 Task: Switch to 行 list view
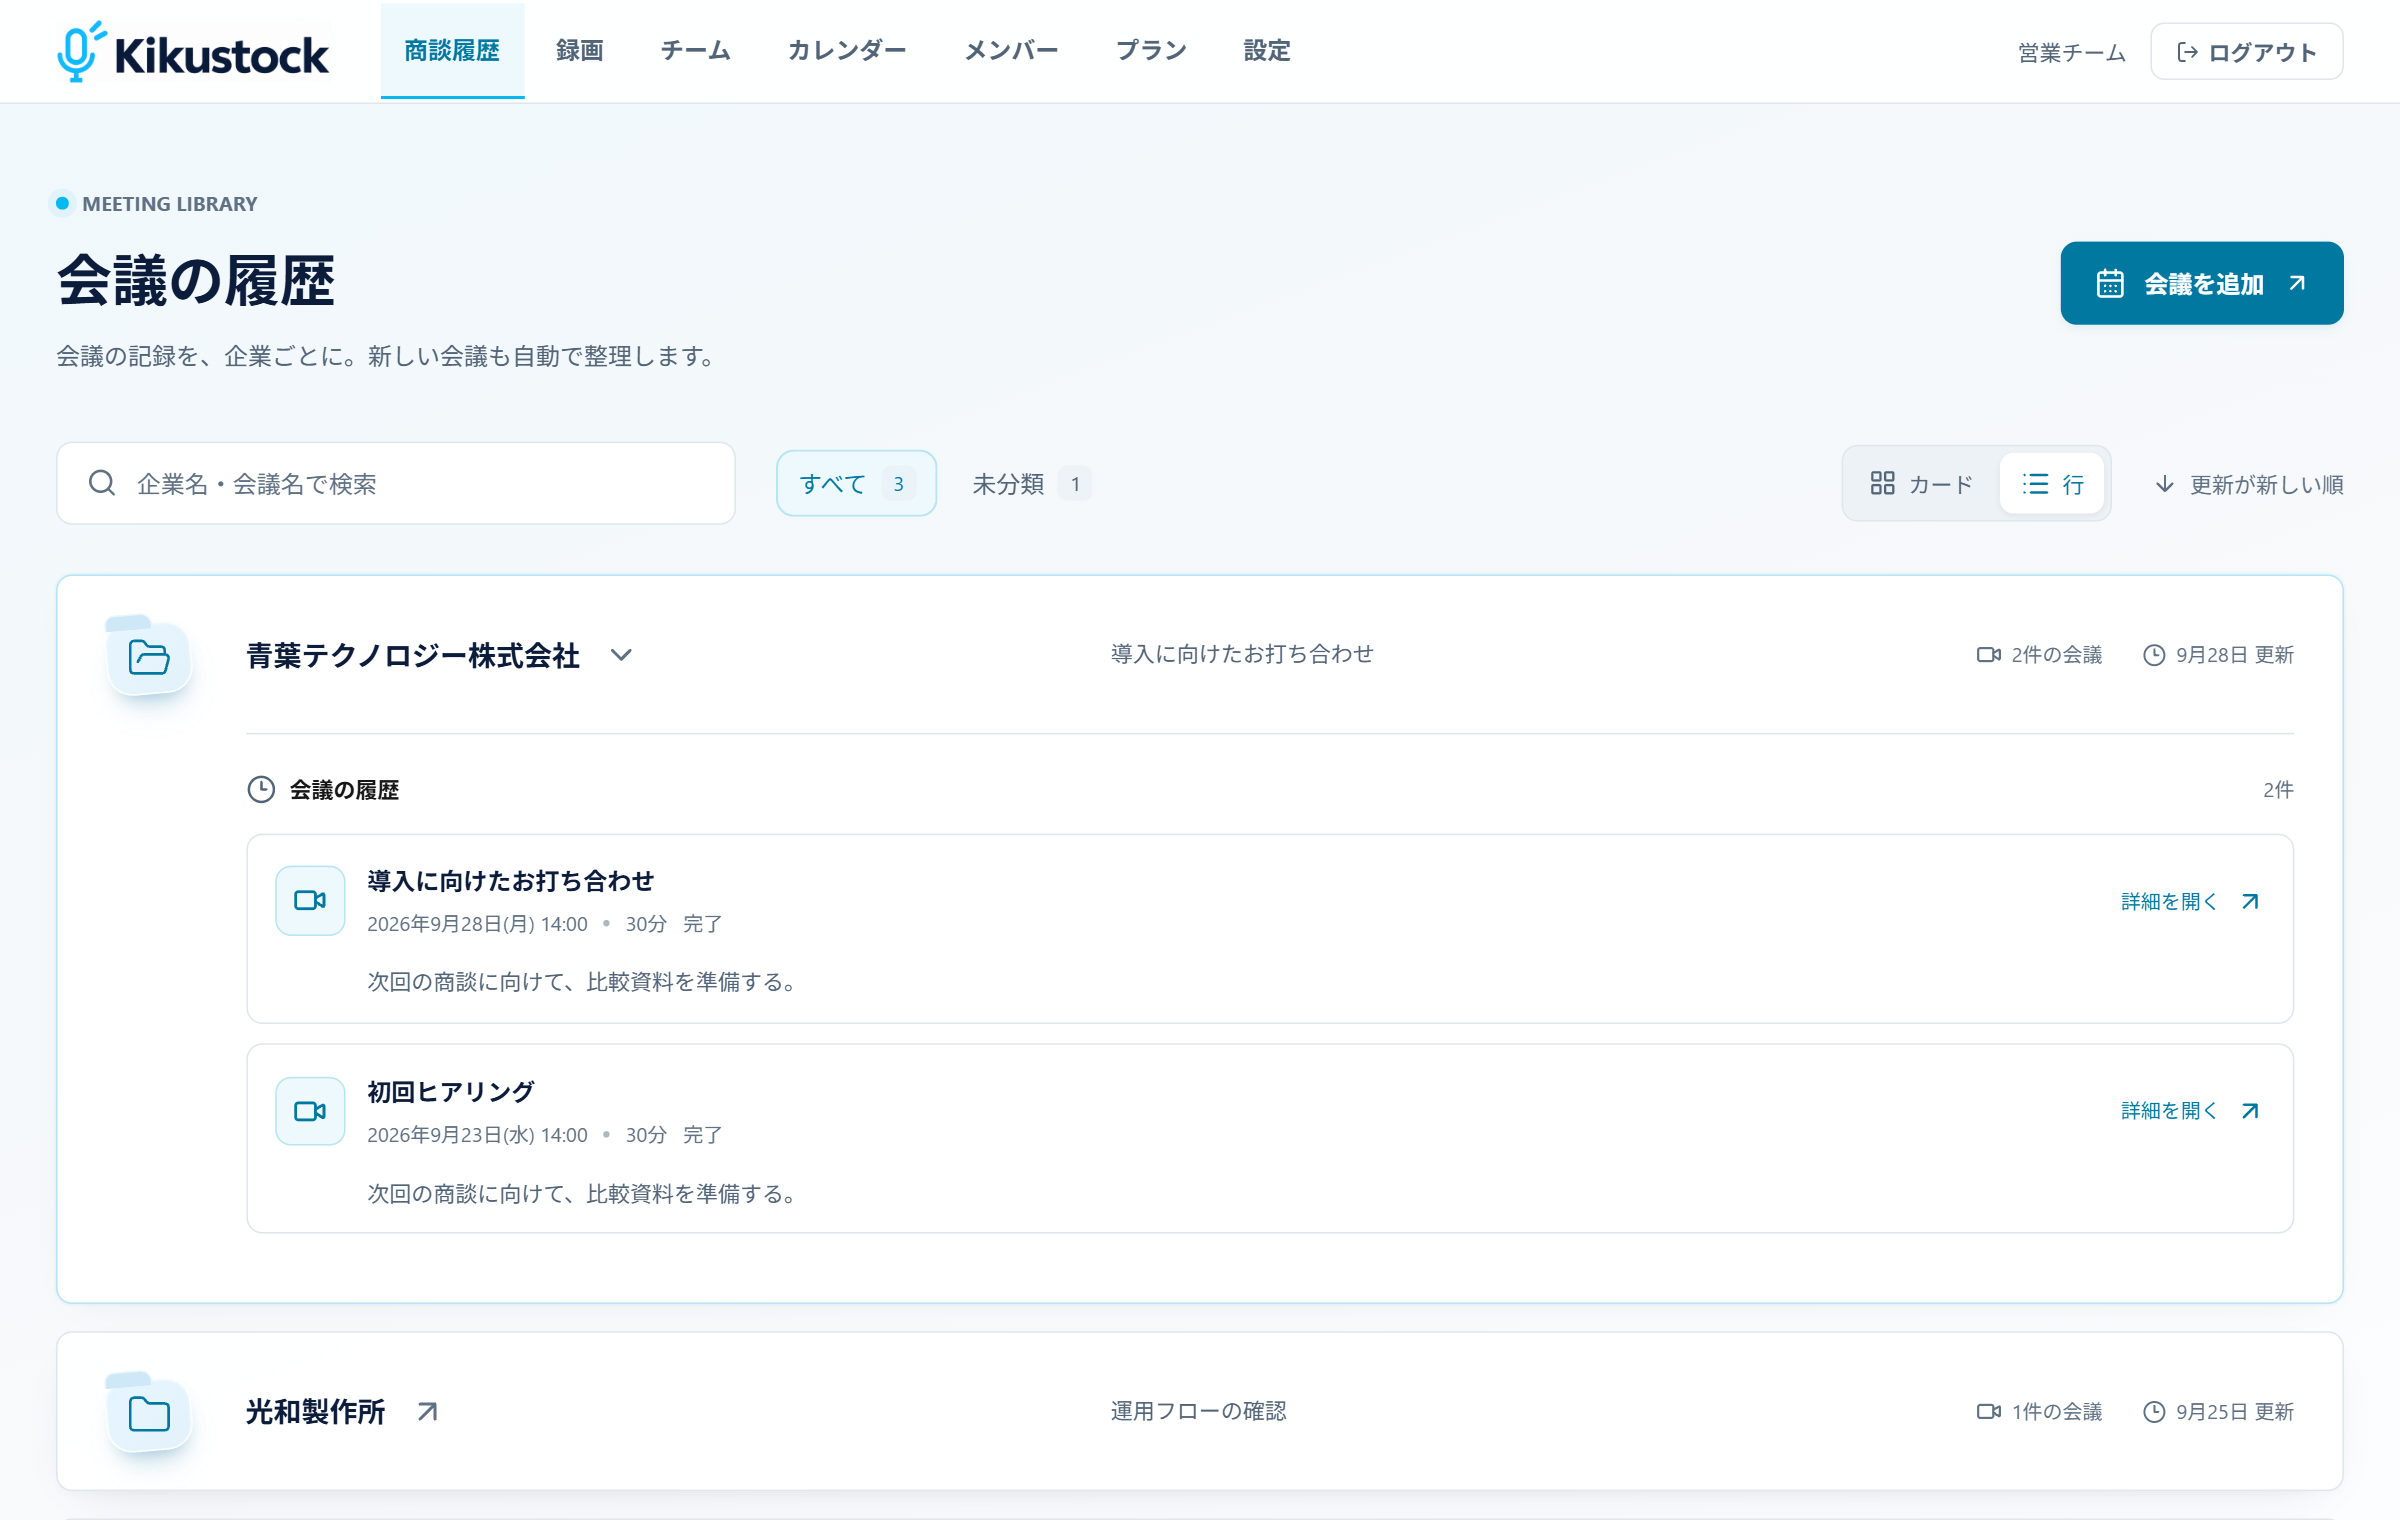coord(2052,483)
